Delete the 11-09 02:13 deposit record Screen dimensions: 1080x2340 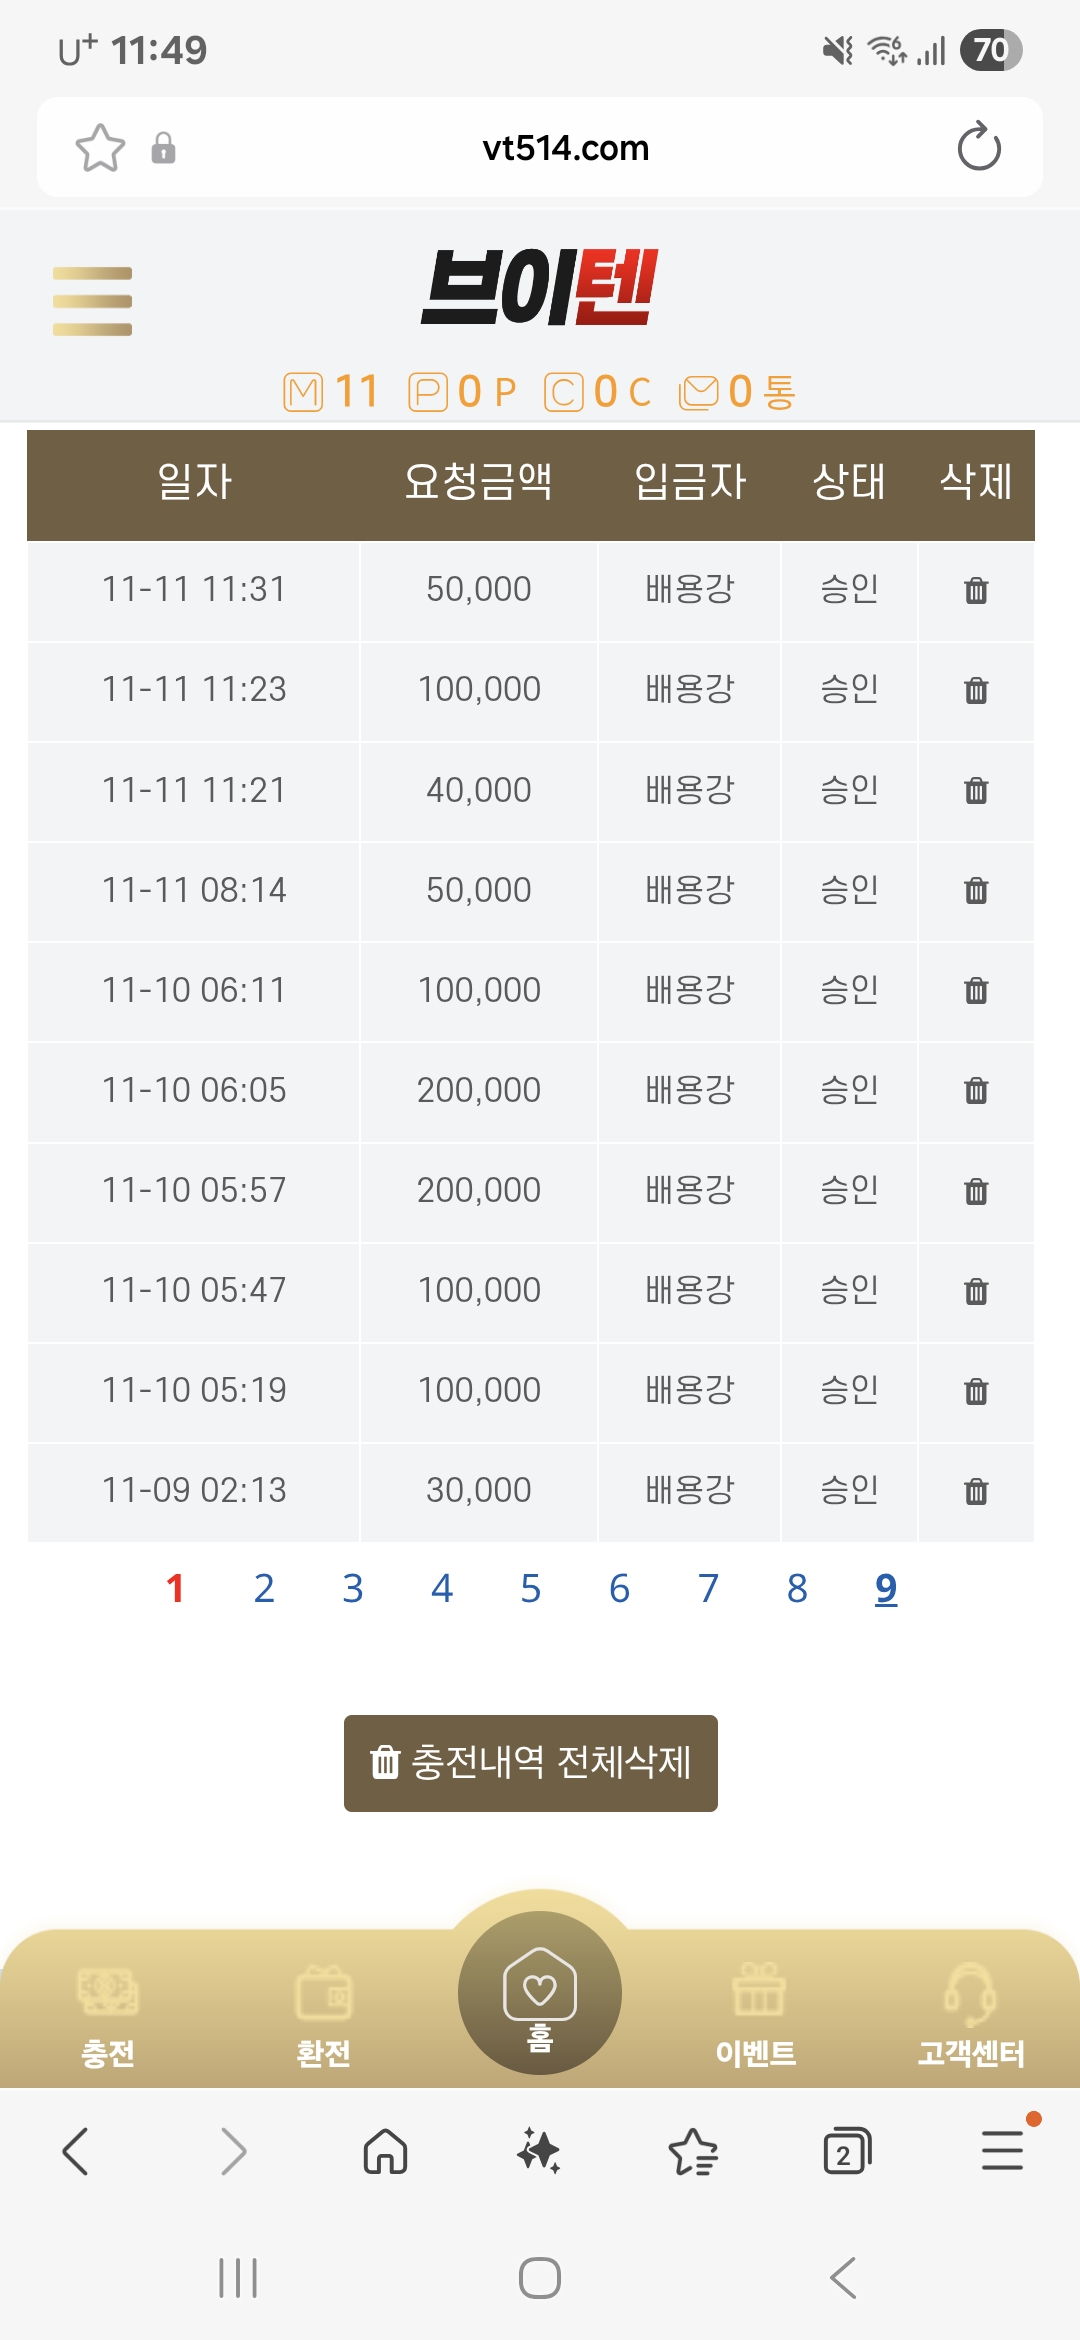click(976, 1491)
